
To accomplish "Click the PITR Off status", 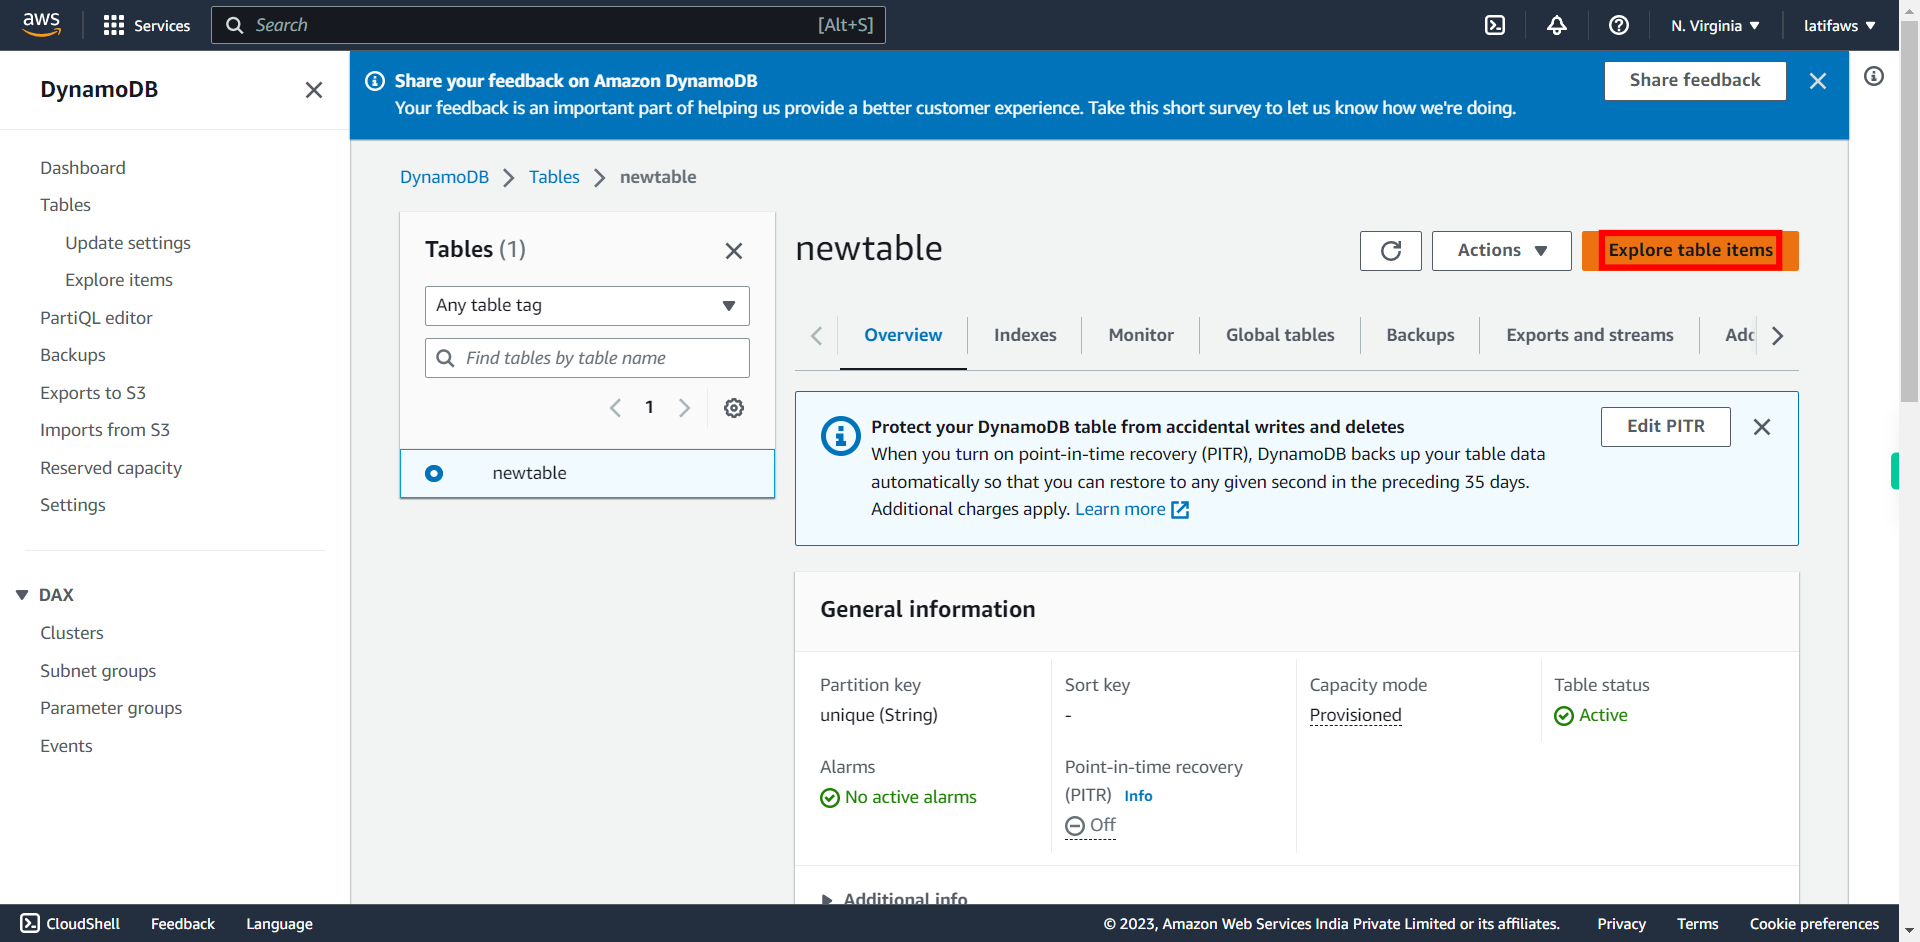I will click(1090, 826).
